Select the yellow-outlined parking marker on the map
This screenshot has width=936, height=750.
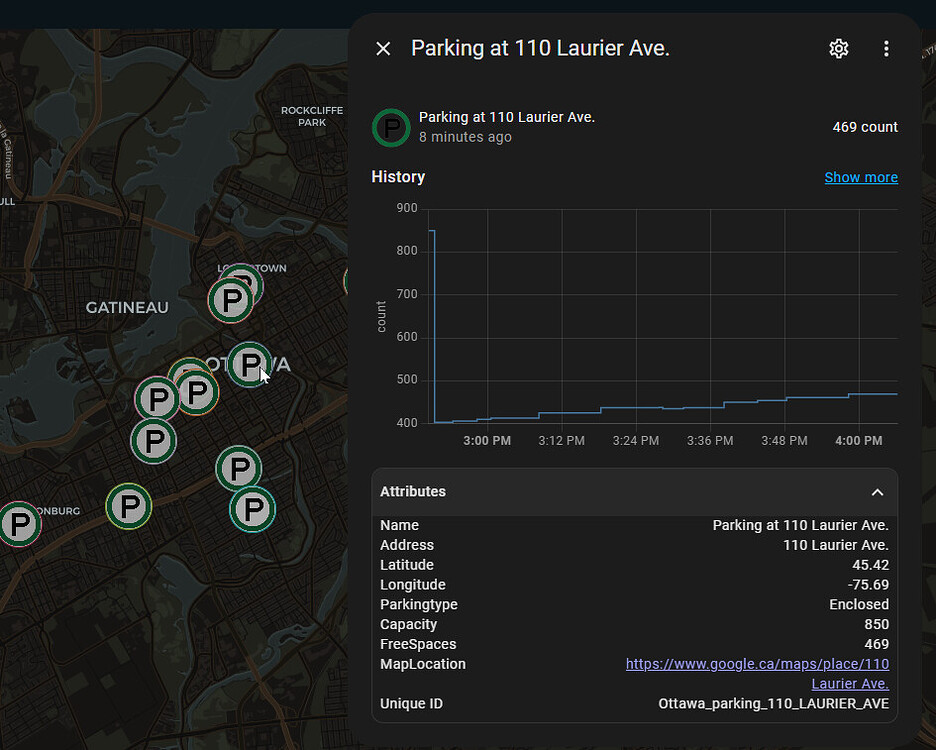click(128, 506)
